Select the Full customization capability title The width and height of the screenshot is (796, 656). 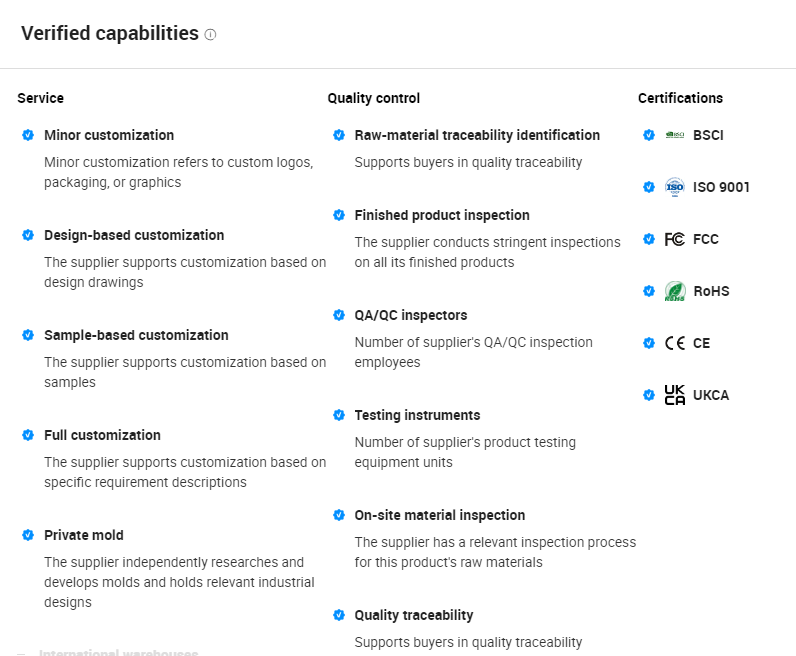102,435
